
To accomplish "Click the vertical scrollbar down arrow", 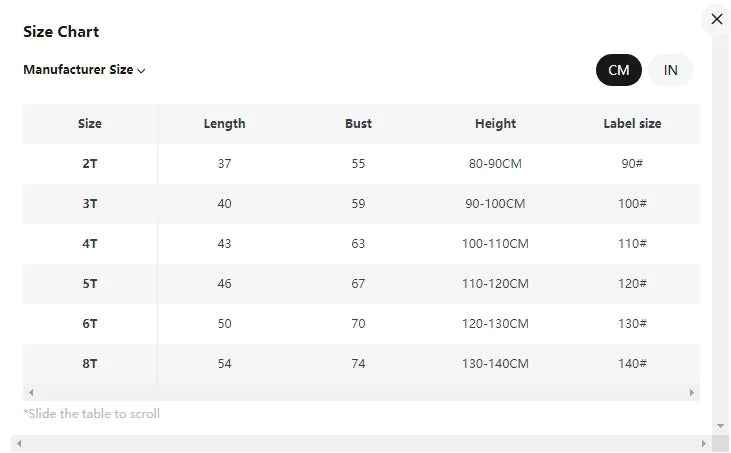I will coord(720,426).
